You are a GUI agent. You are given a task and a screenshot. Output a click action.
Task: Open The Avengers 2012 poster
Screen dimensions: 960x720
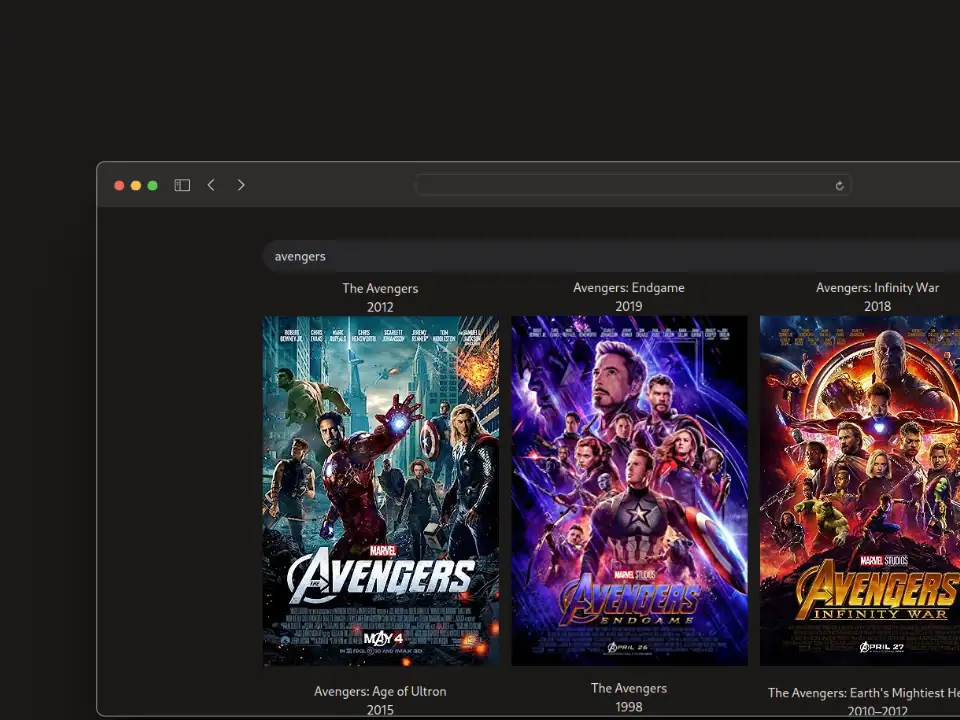381,490
